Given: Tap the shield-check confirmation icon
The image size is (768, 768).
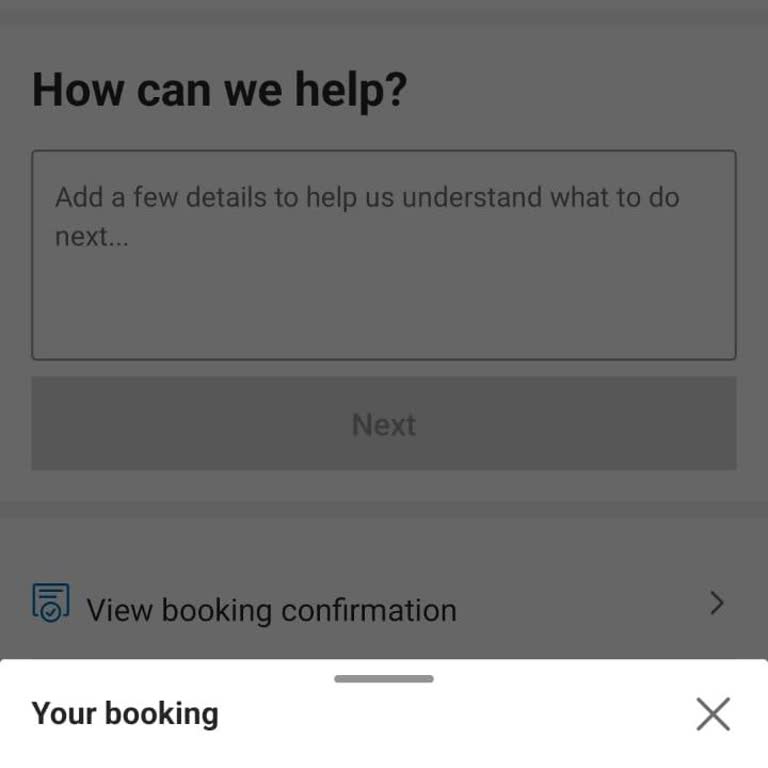Looking at the screenshot, I should tap(51, 603).
